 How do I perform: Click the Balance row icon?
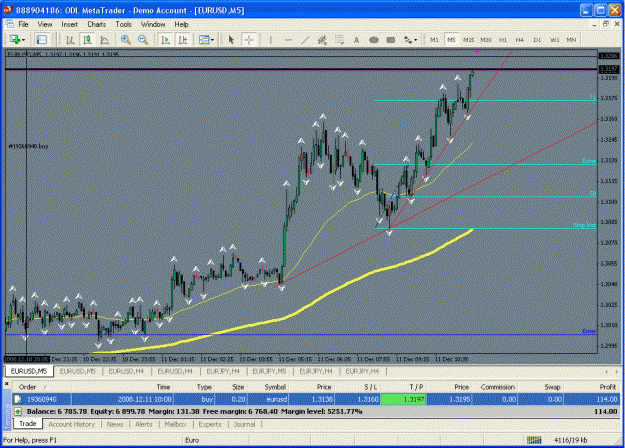pyautogui.click(x=18, y=411)
